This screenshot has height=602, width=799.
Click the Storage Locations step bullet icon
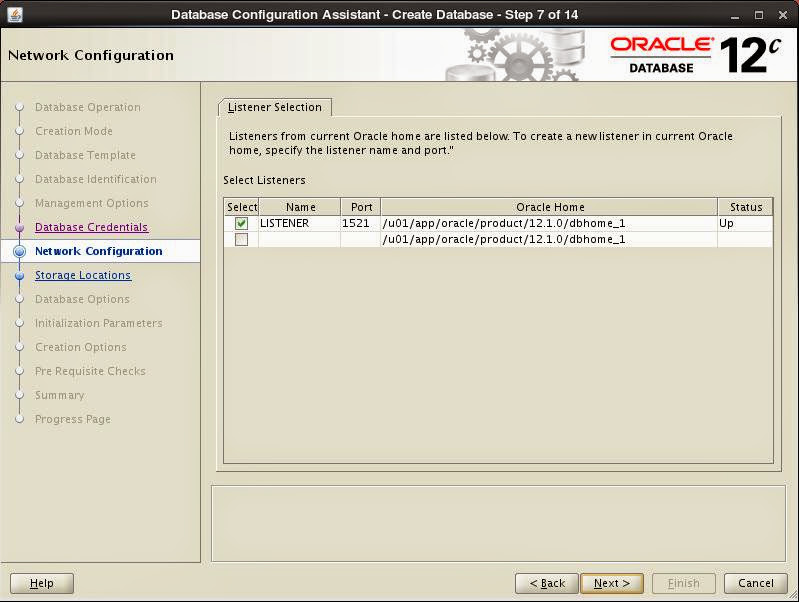tap(19, 276)
